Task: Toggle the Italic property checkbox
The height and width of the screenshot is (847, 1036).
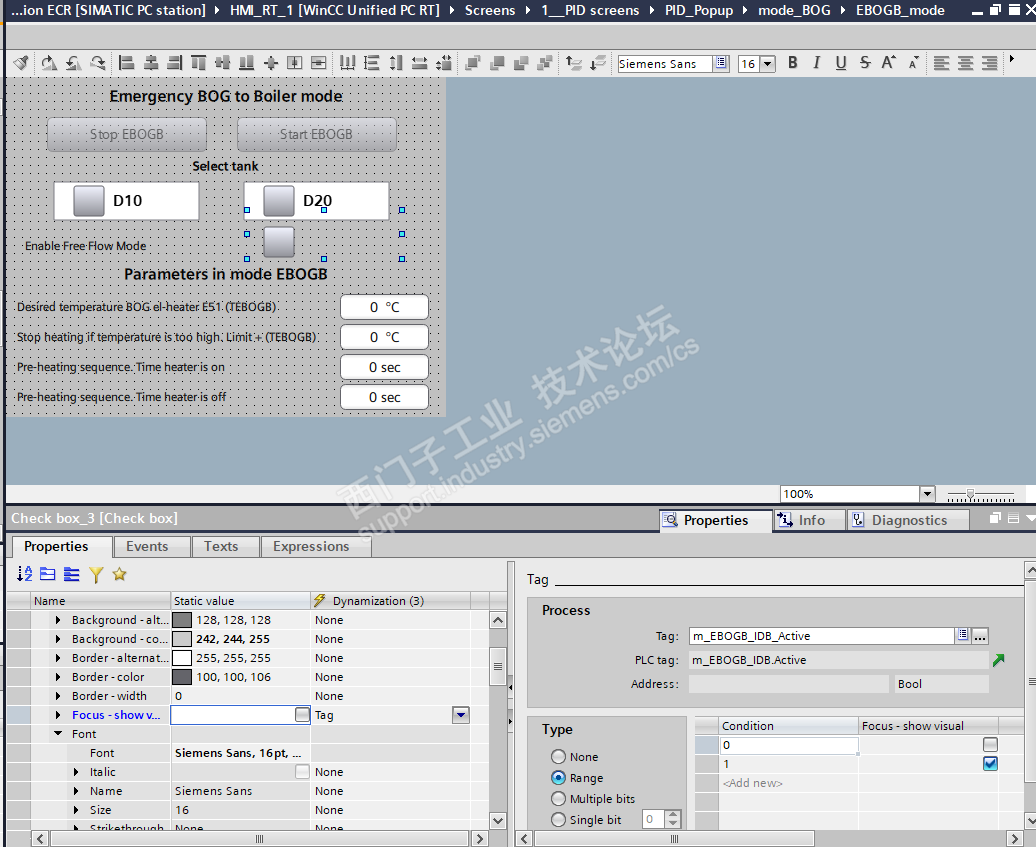Action: click(302, 771)
